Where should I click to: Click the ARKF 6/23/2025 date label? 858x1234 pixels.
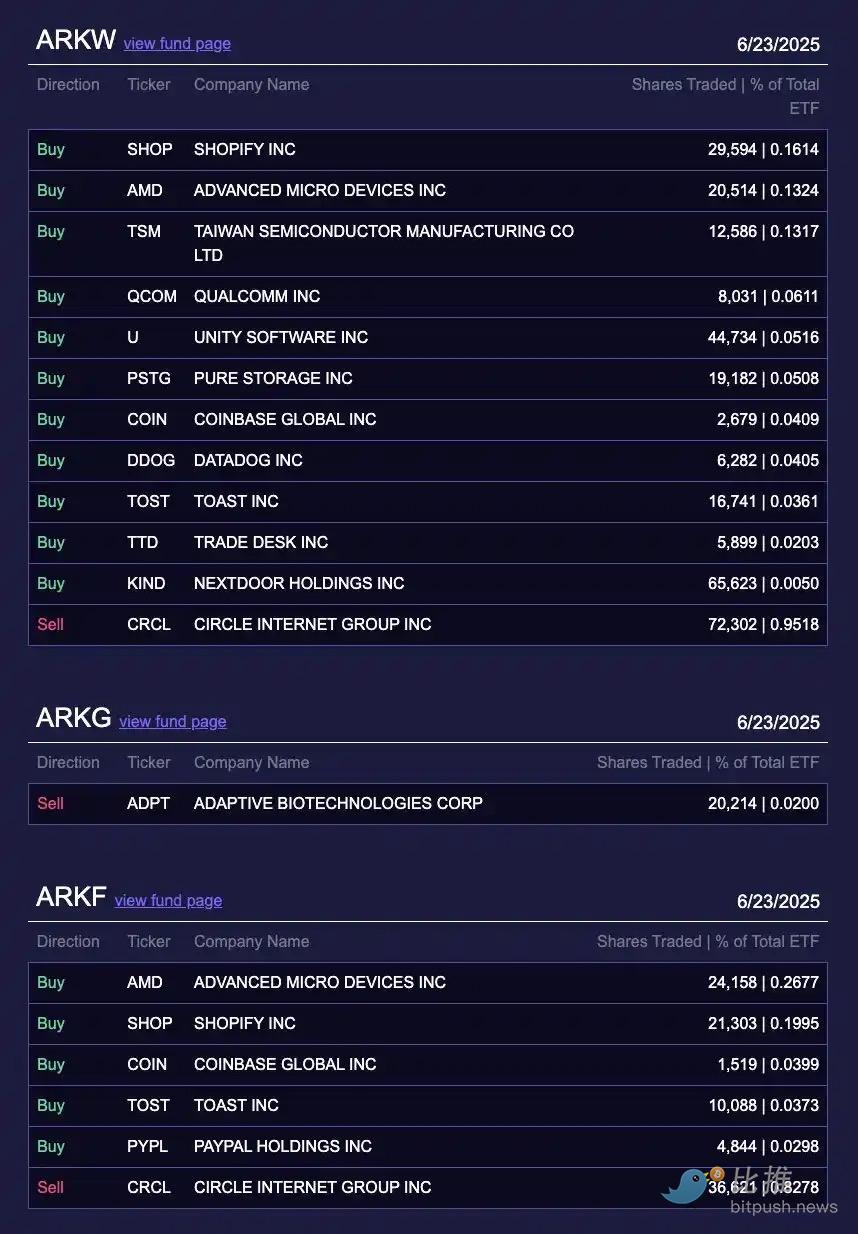[778, 901]
